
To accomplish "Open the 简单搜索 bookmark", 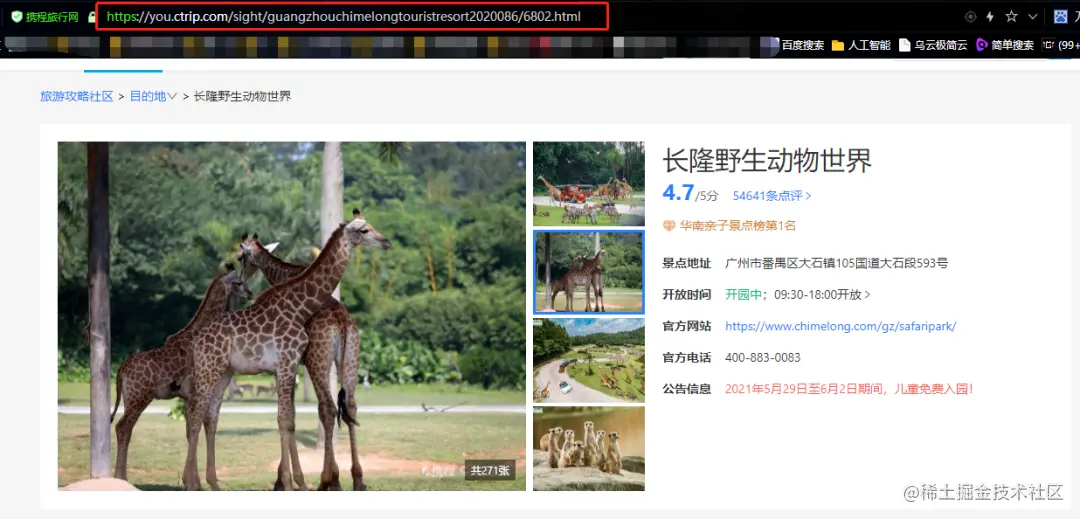I will pyautogui.click(x=1005, y=45).
